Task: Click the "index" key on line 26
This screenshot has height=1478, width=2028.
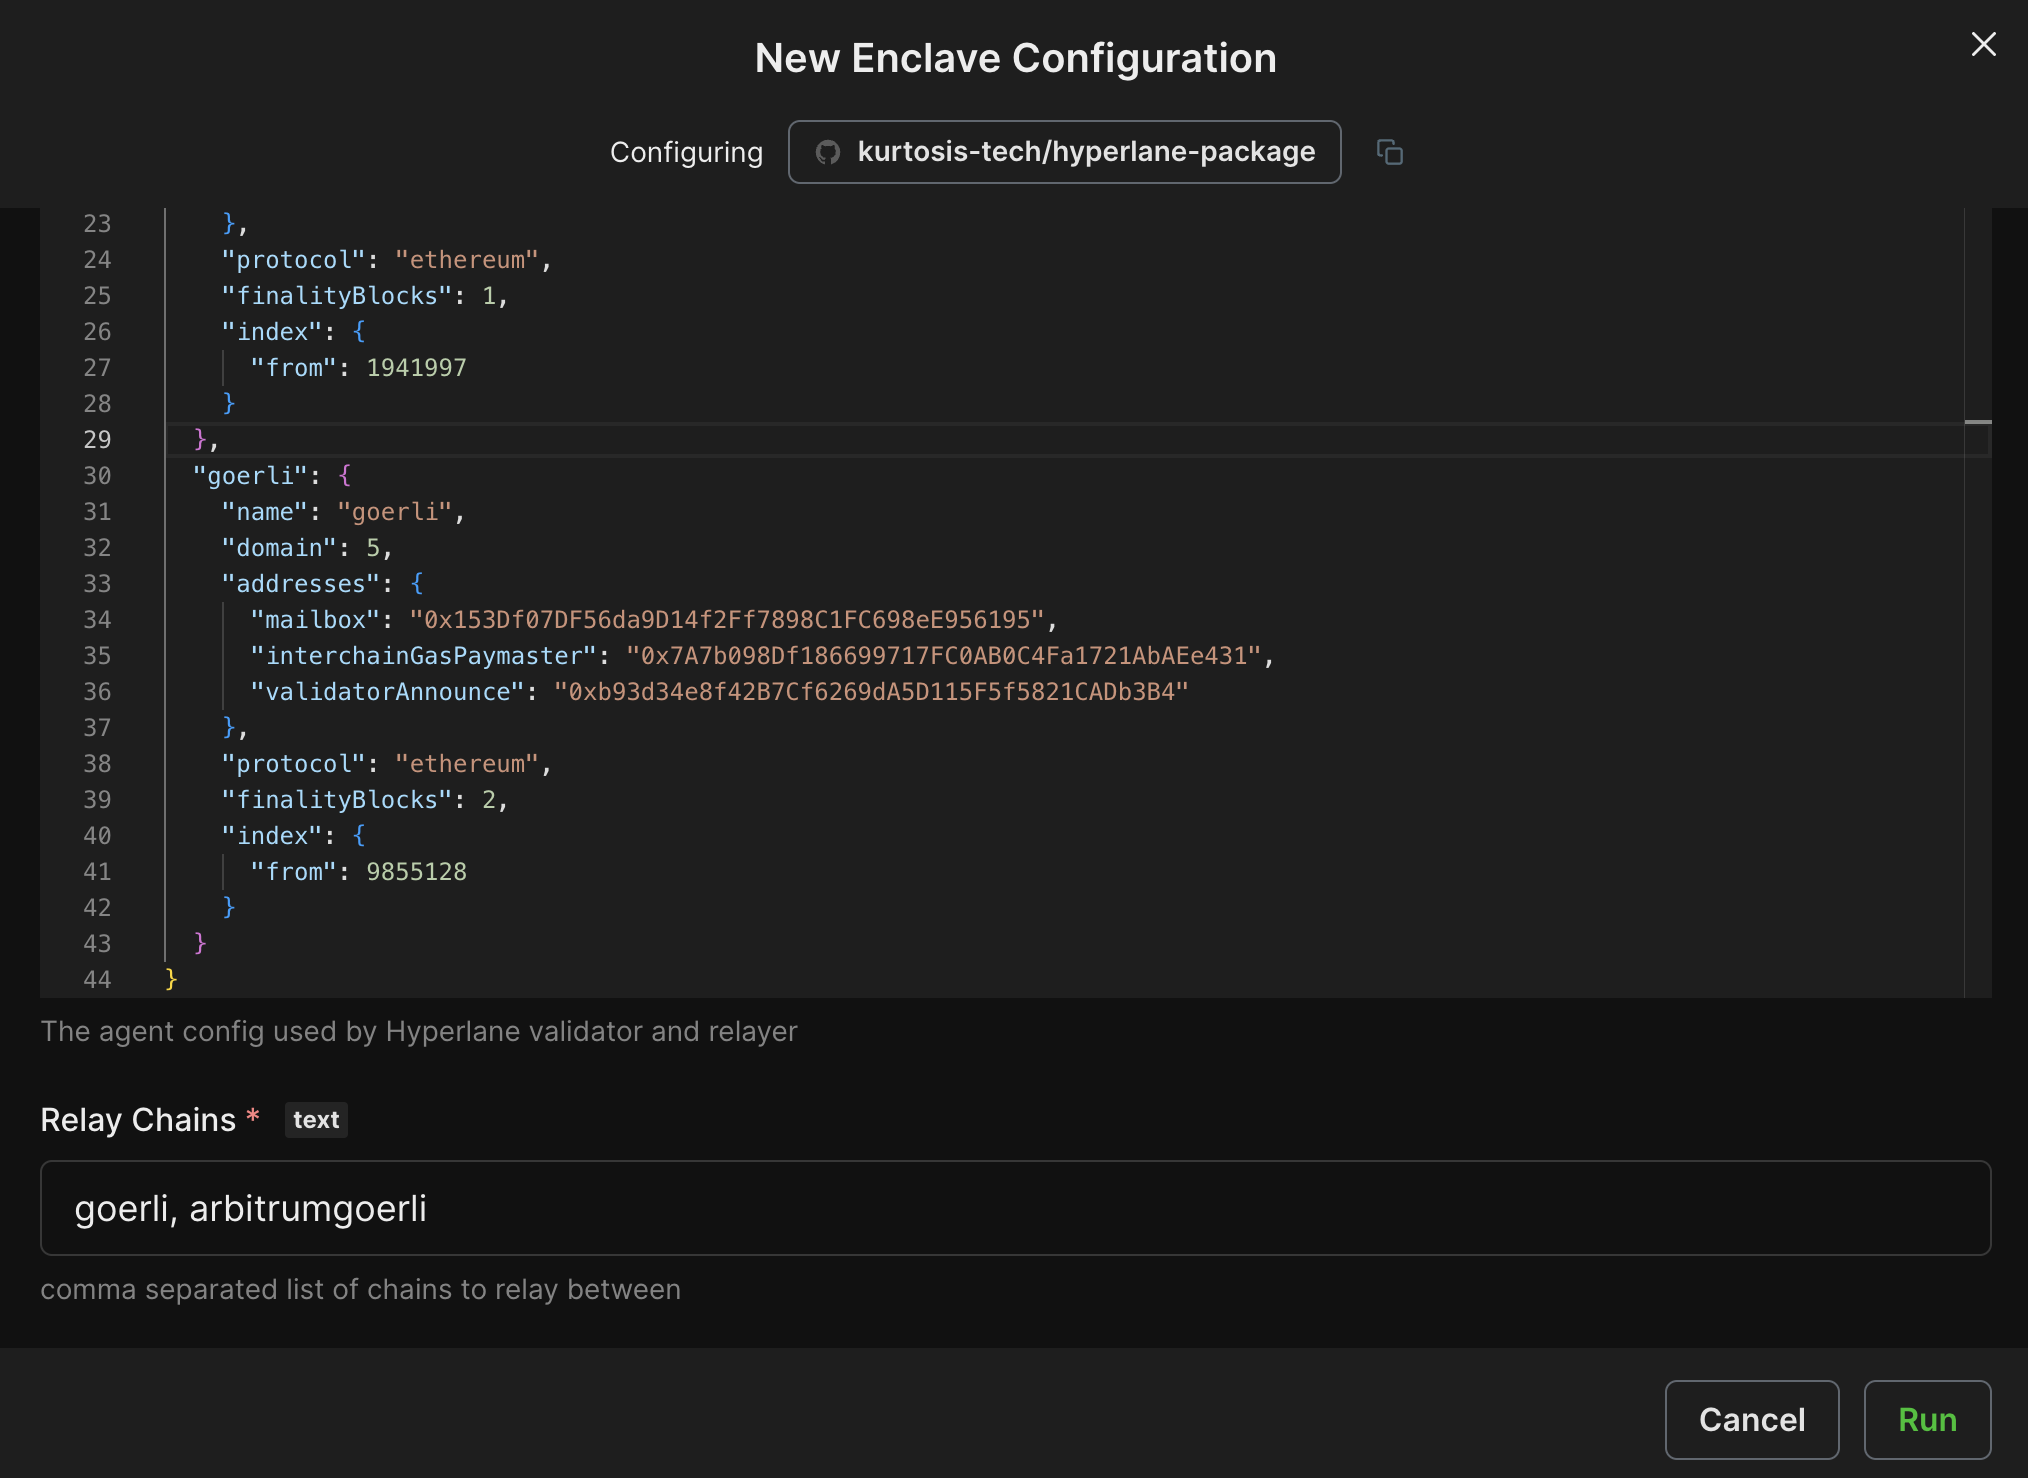Action: pos(272,332)
